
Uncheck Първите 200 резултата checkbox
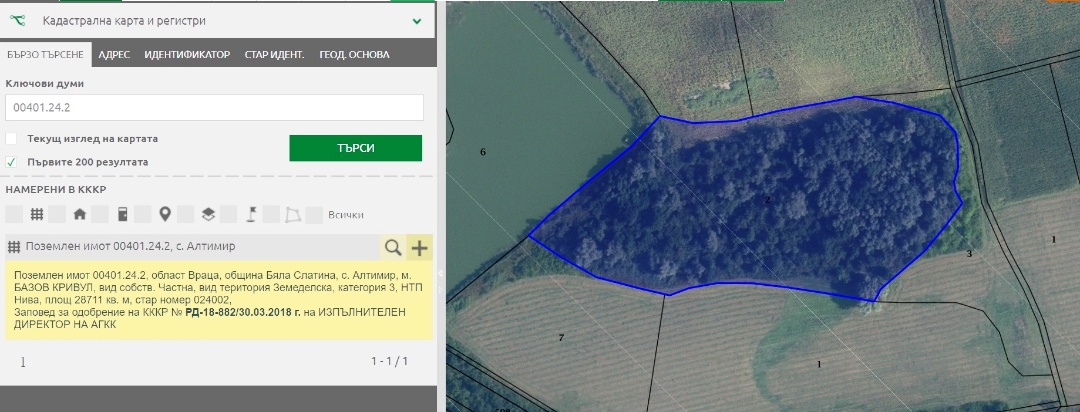tap(12, 162)
